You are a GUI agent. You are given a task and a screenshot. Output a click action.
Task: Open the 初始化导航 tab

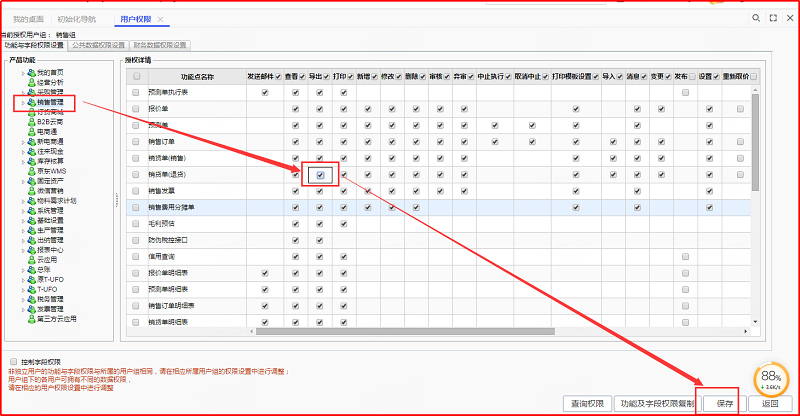tap(78, 19)
